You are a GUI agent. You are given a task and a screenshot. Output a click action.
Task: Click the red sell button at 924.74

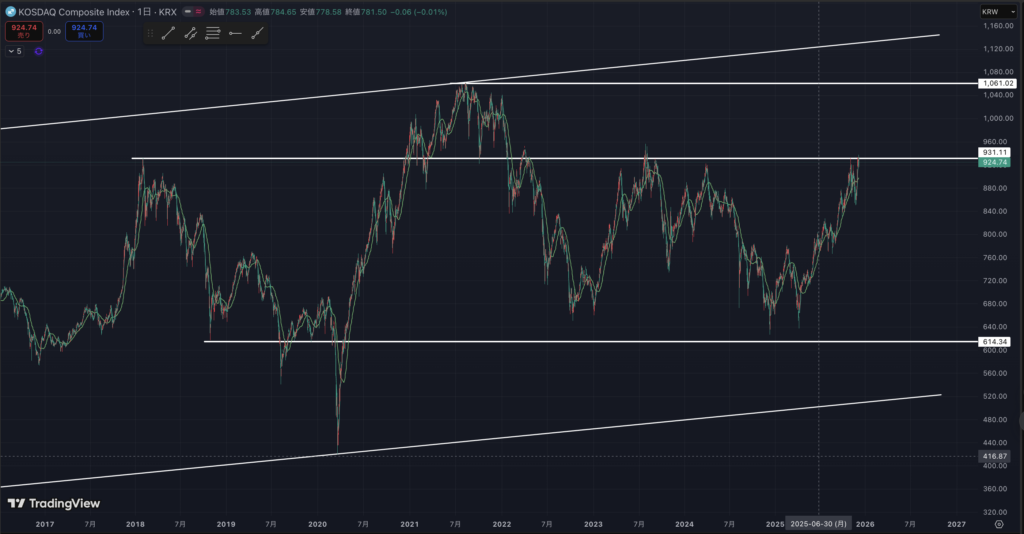(21, 30)
